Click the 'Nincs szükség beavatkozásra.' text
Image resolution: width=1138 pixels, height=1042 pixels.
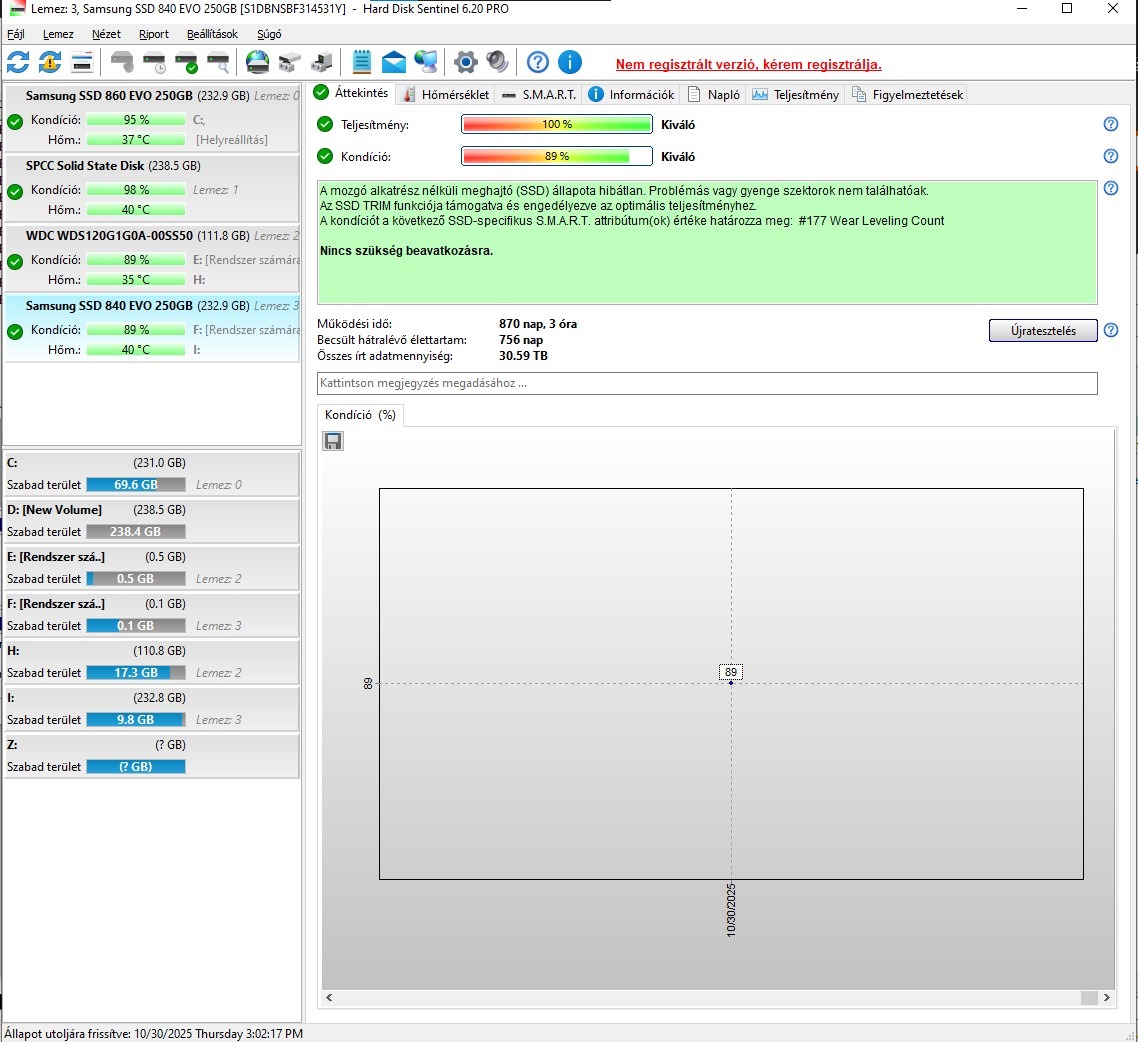(406, 250)
